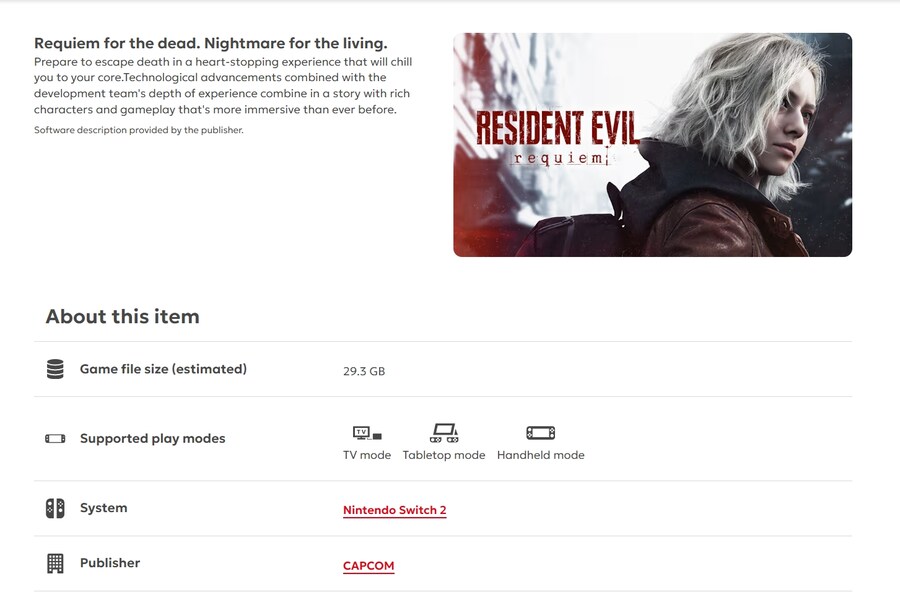This screenshot has width=900, height=592.
Task: Click the TV mode label
Action: 367,455
